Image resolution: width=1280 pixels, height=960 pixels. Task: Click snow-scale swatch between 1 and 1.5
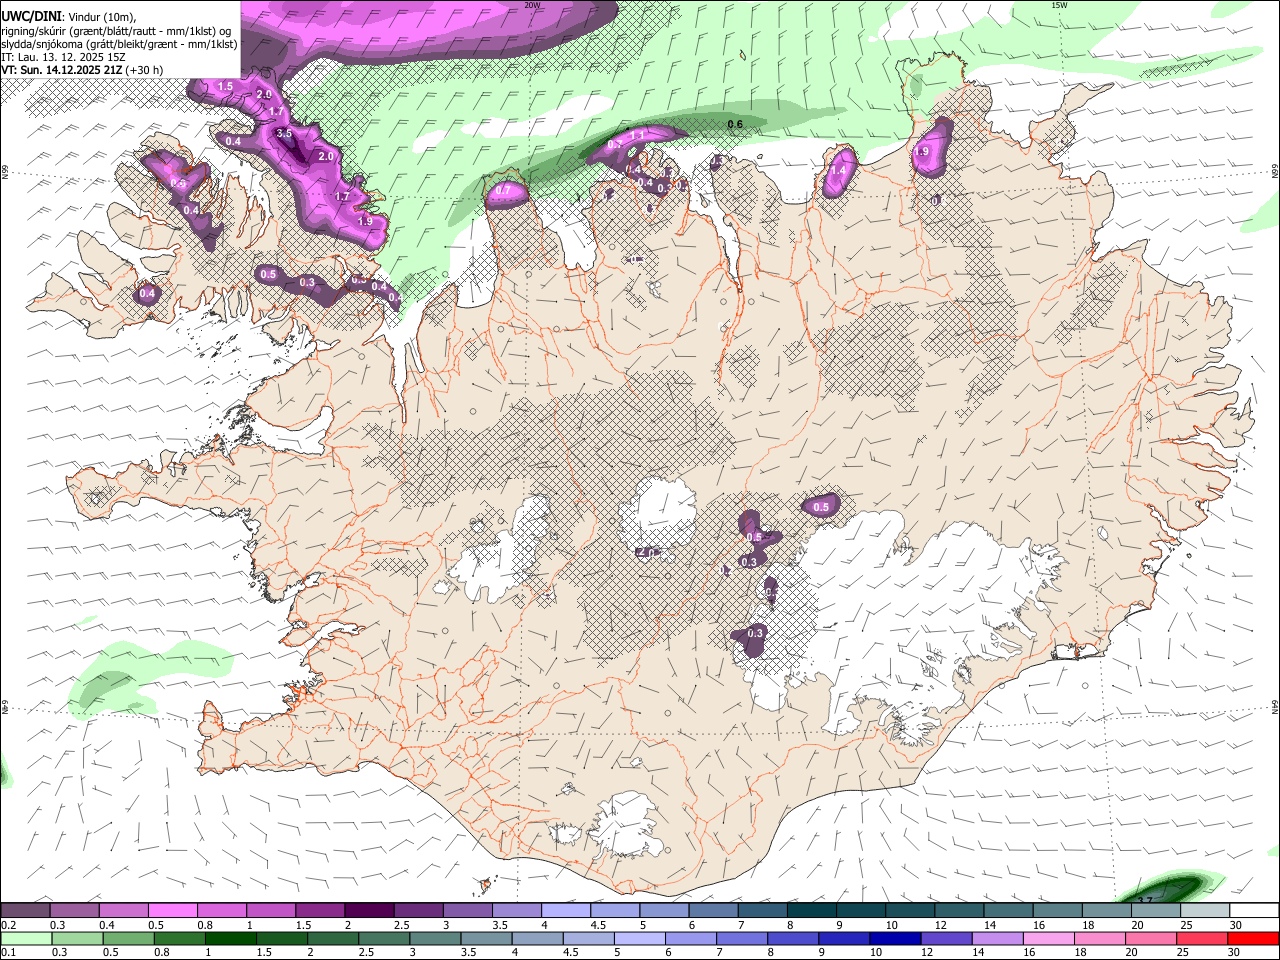271,911
